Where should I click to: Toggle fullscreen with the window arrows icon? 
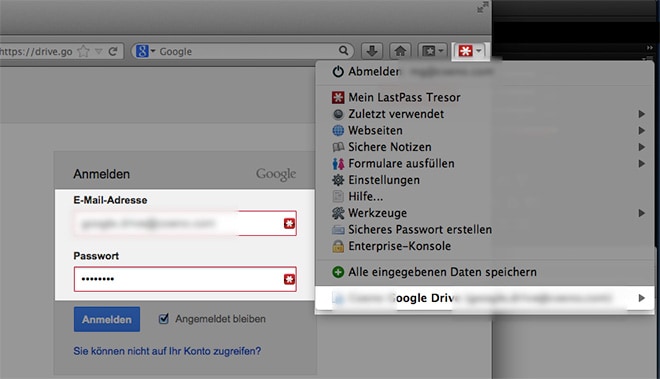tap(482, 7)
